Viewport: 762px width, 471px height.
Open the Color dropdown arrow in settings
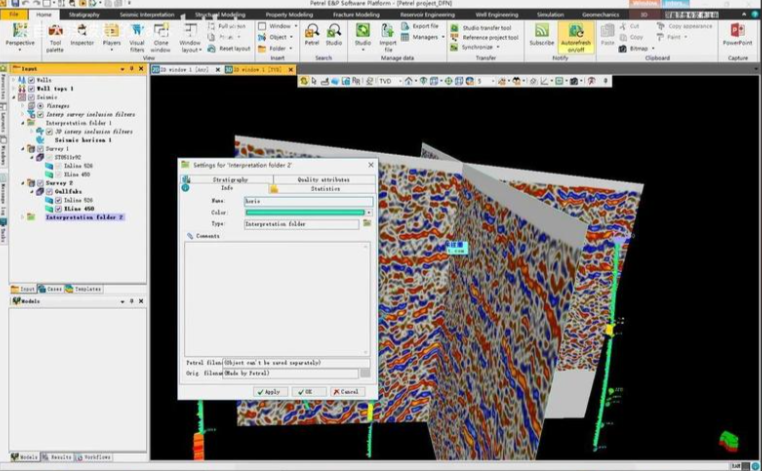pos(368,212)
